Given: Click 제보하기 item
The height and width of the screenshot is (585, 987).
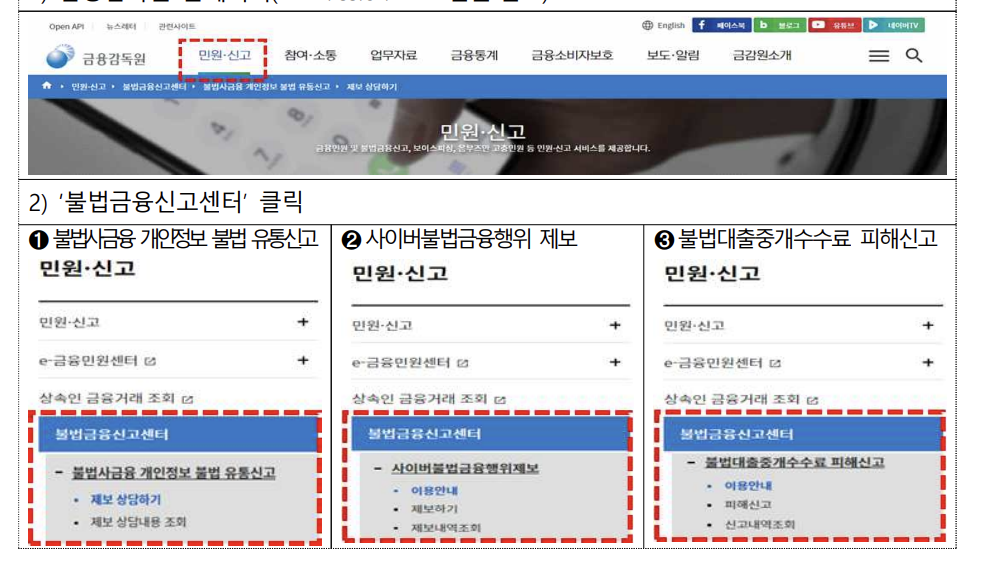Looking at the screenshot, I should pyautogui.click(x=434, y=509).
